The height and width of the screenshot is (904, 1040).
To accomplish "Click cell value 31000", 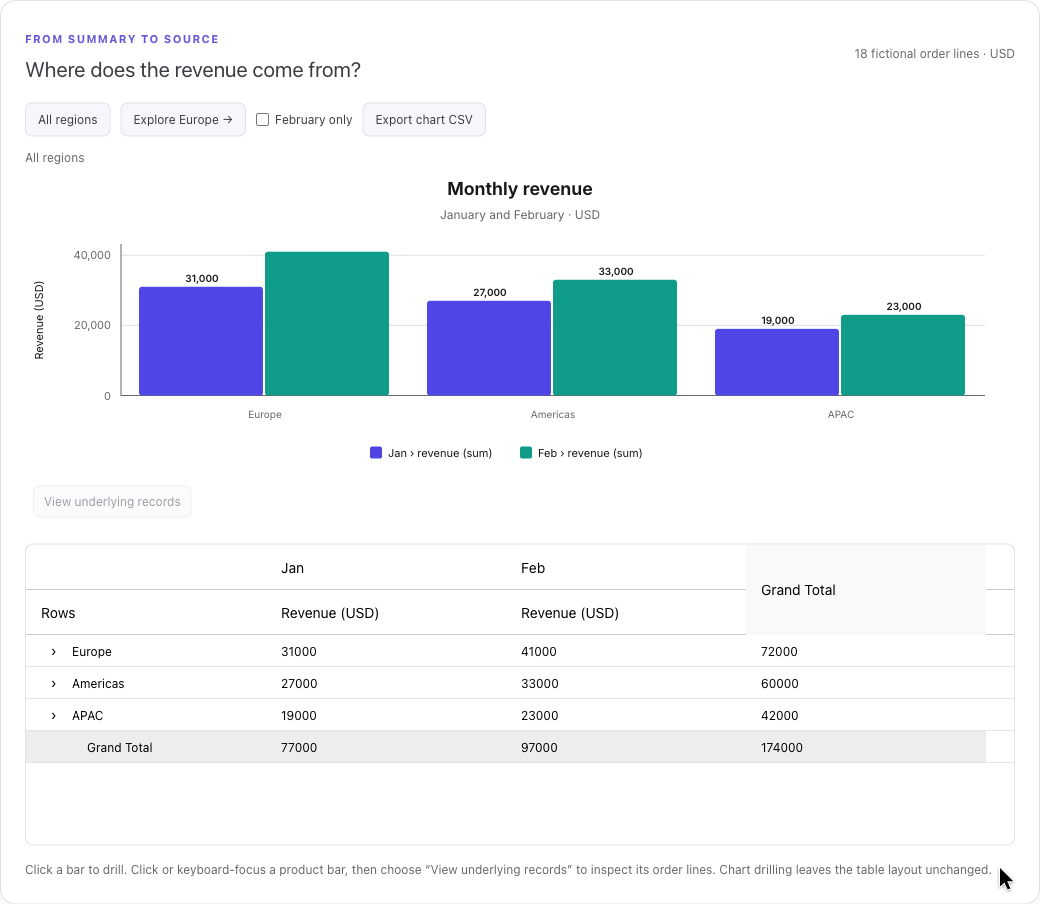I will coord(298,652).
